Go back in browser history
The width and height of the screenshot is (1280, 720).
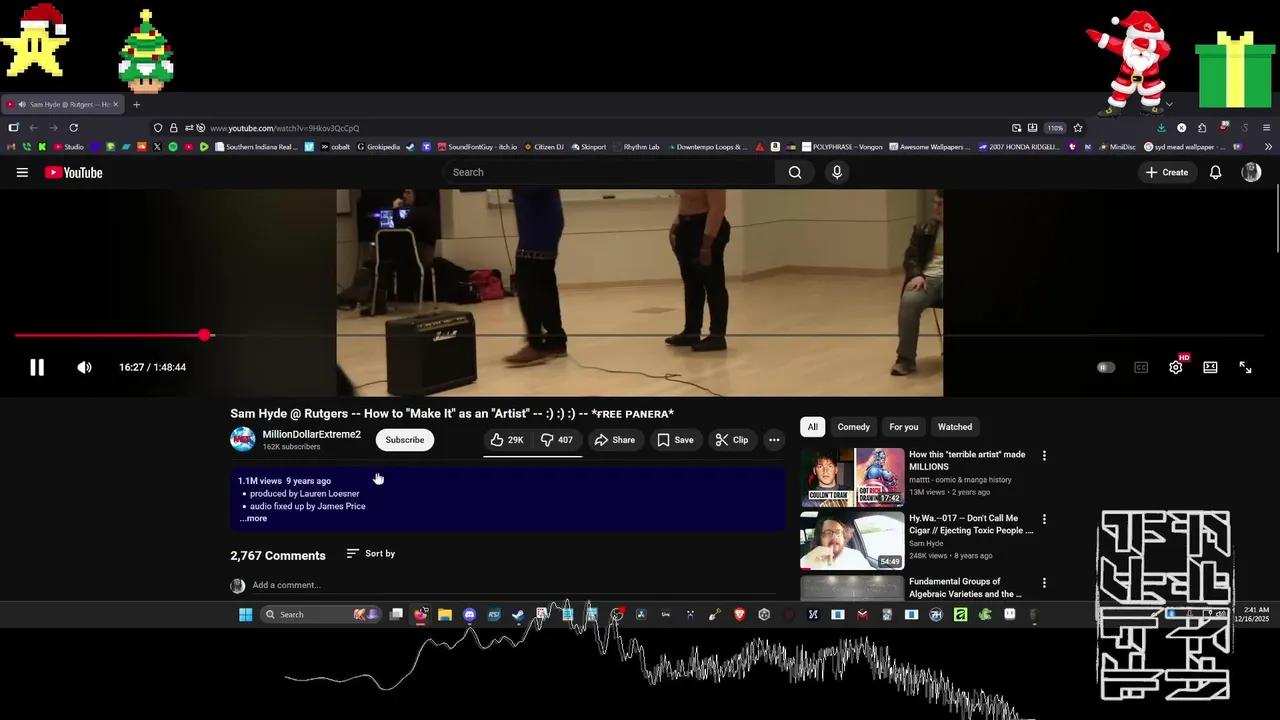tap(33, 128)
